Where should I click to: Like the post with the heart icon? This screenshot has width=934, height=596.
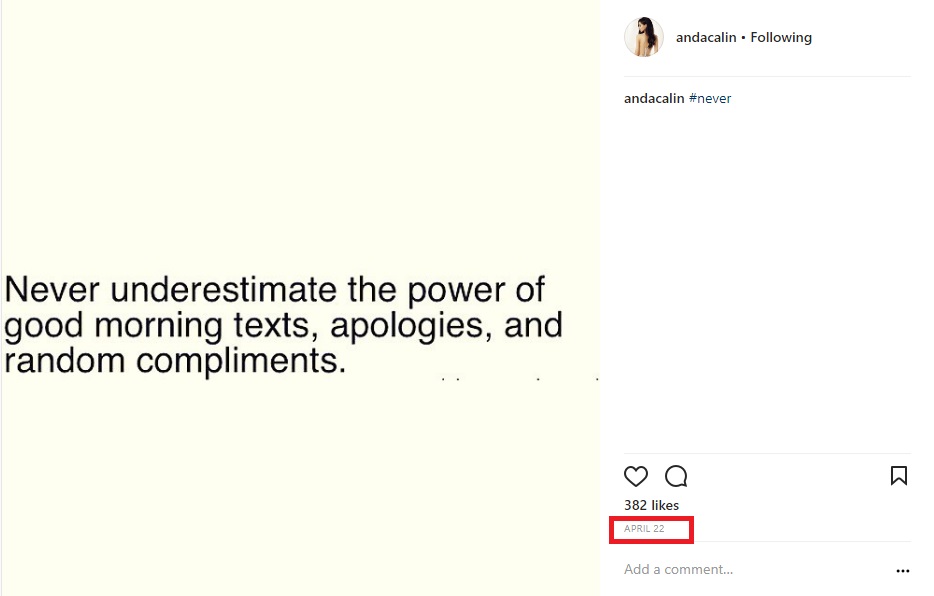coord(636,476)
